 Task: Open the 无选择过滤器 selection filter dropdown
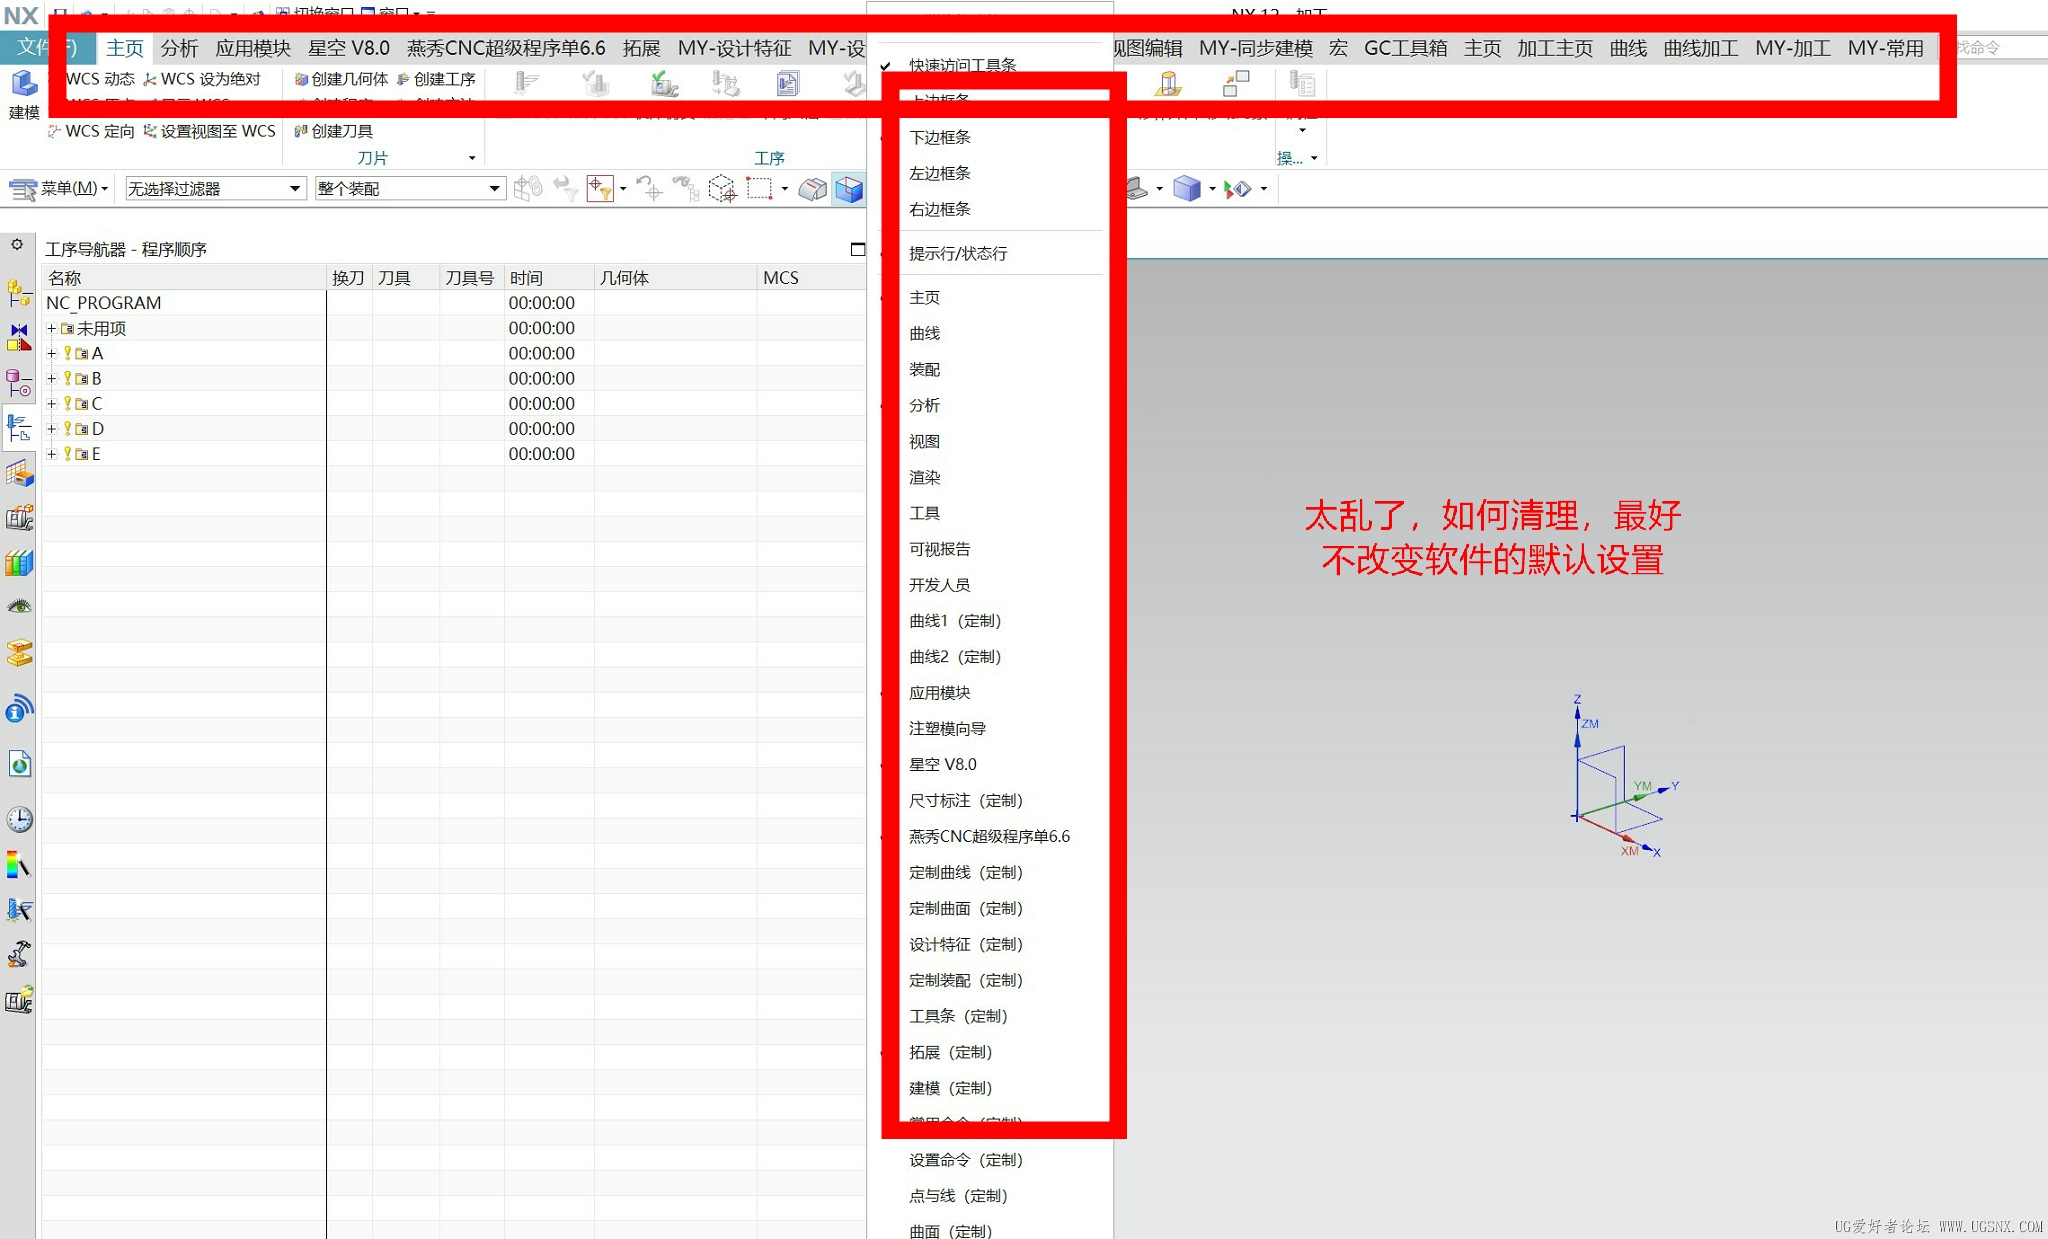click(x=214, y=188)
